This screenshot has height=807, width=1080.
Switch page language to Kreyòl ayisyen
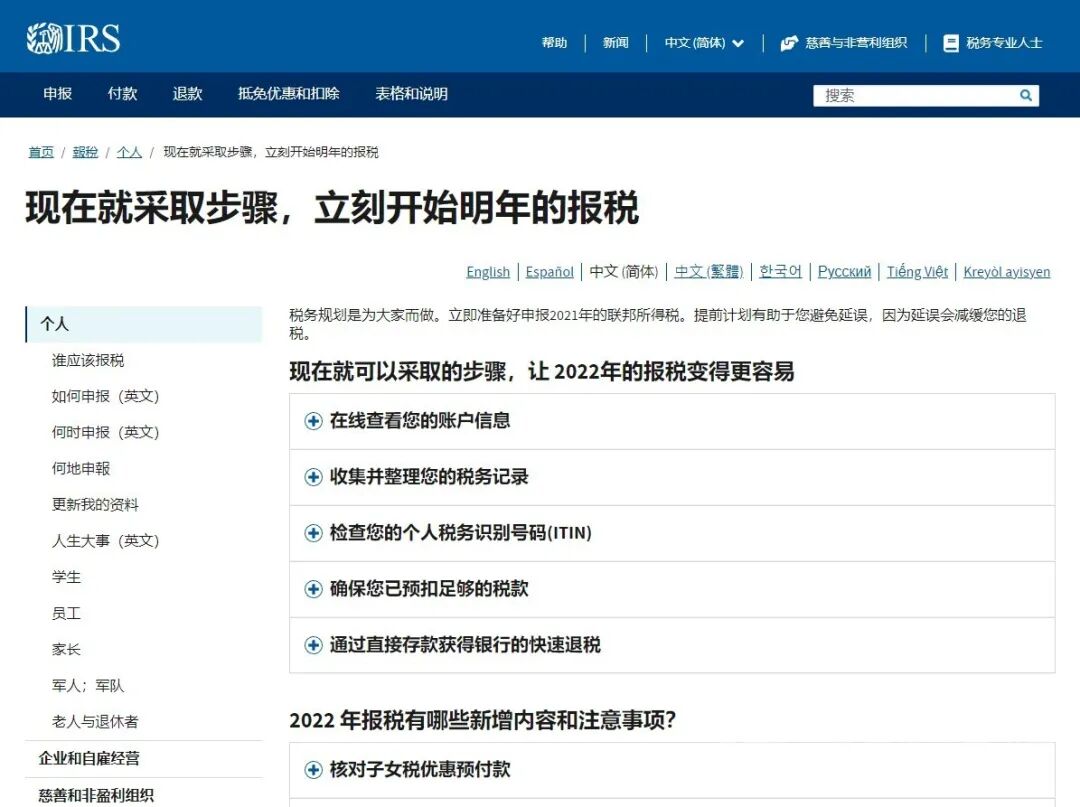(x=1007, y=272)
